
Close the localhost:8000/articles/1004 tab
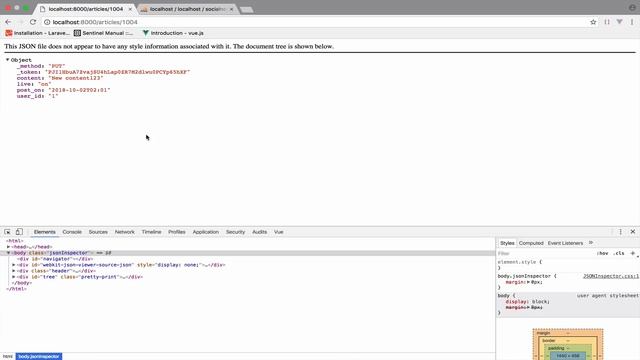(x=130, y=9)
